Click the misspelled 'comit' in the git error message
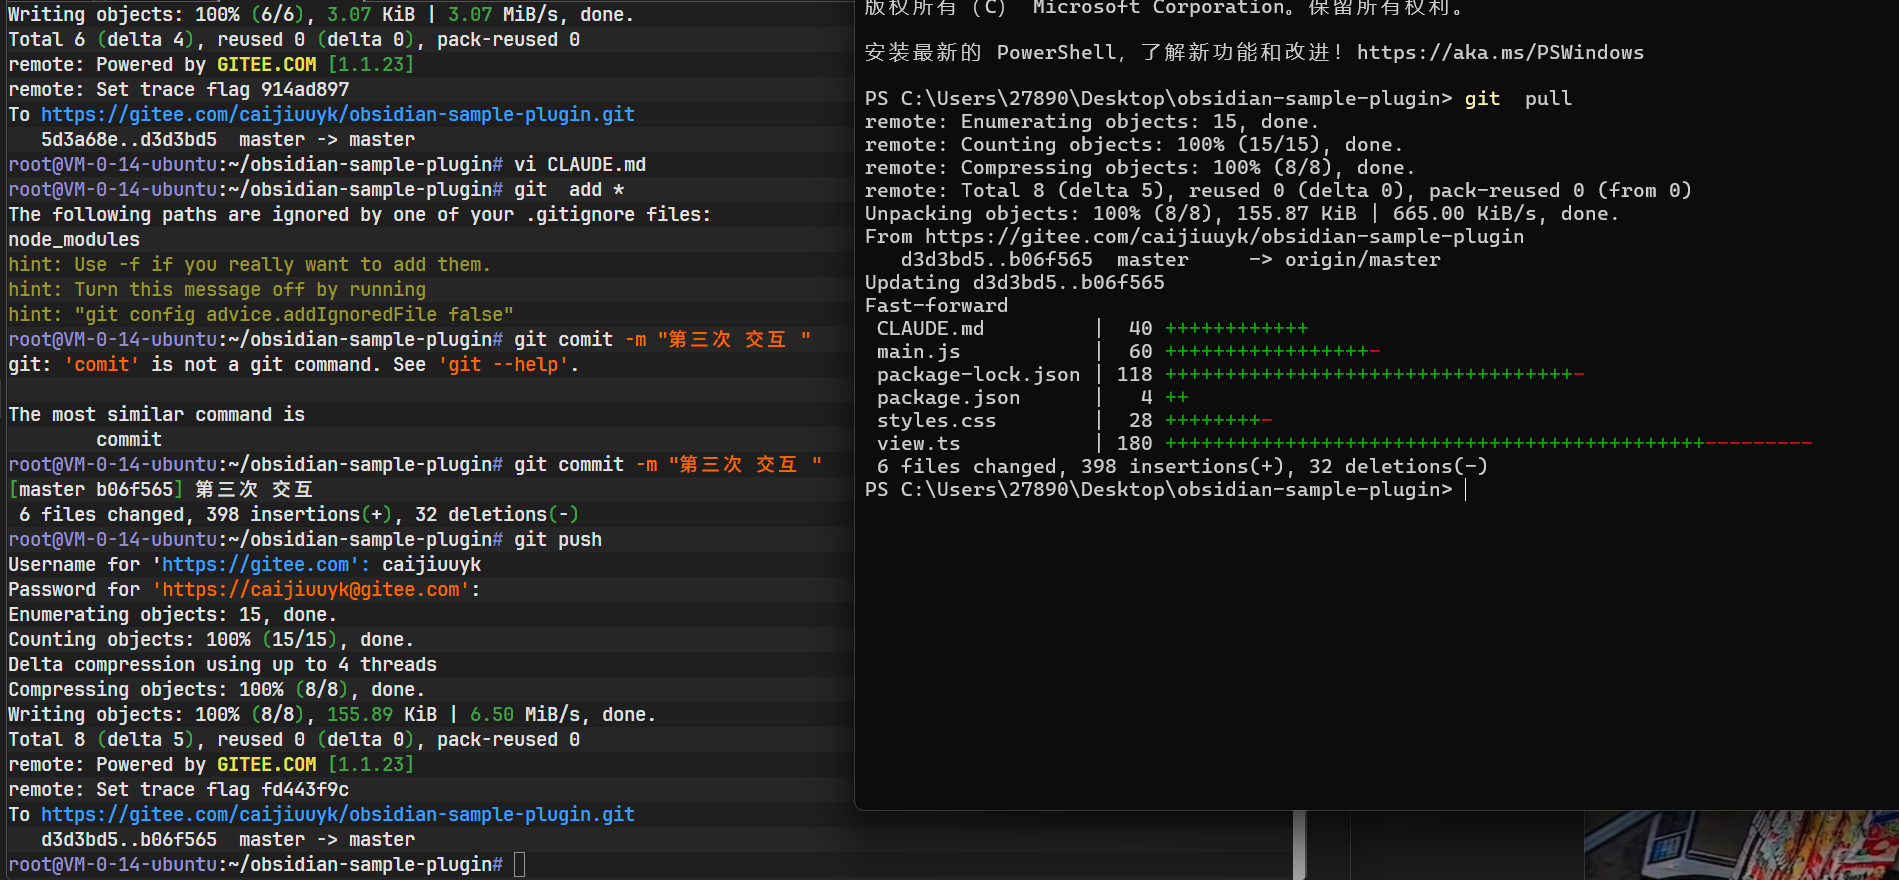The width and height of the screenshot is (1899, 880). coord(102,365)
